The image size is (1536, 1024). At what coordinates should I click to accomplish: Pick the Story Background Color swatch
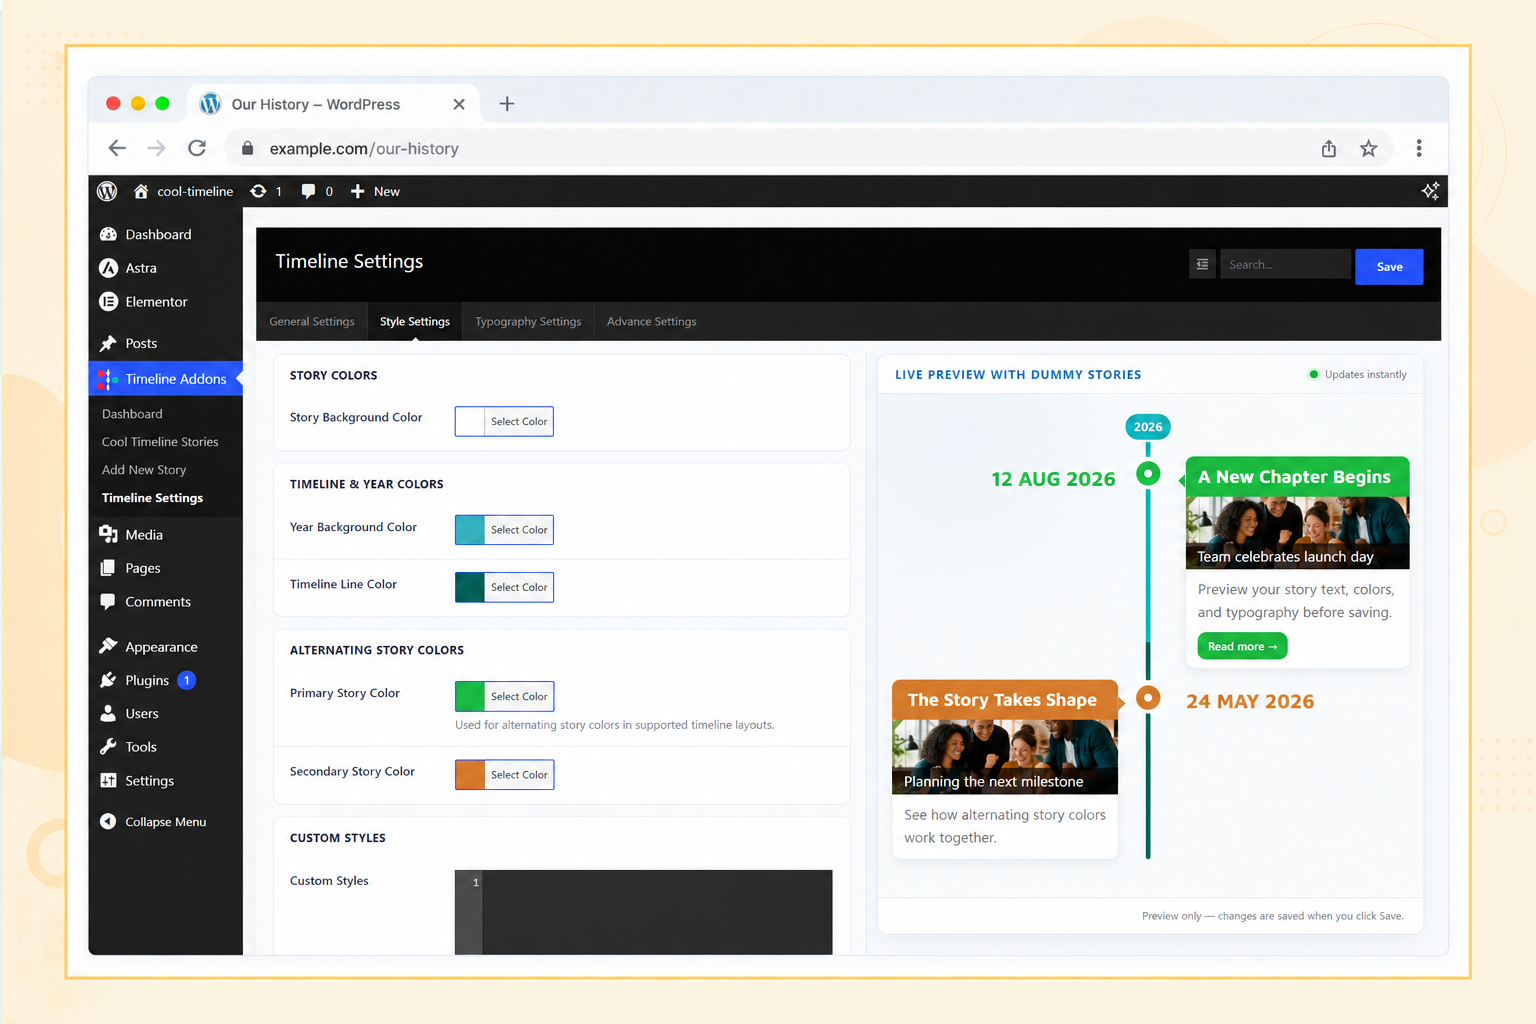pyautogui.click(x=470, y=422)
